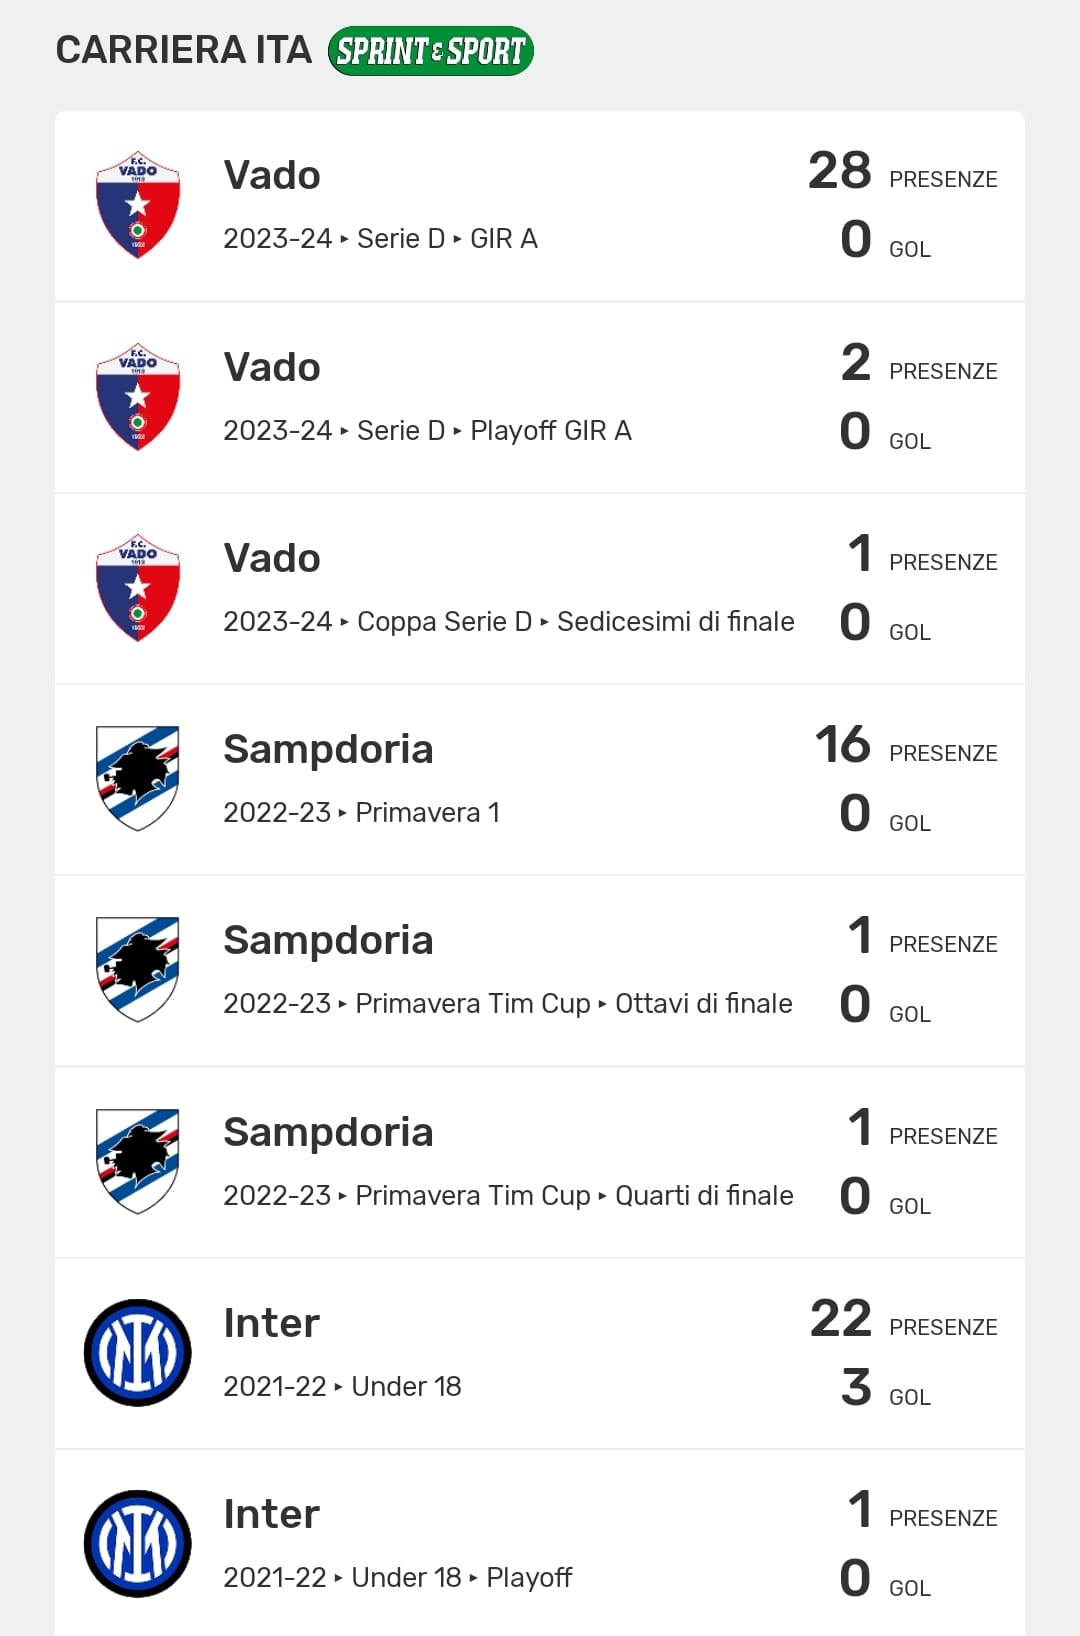Image resolution: width=1080 pixels, height=1636 pixels.
Task: Click the 28 presenze figure for Vado
Action: point(840,171)
